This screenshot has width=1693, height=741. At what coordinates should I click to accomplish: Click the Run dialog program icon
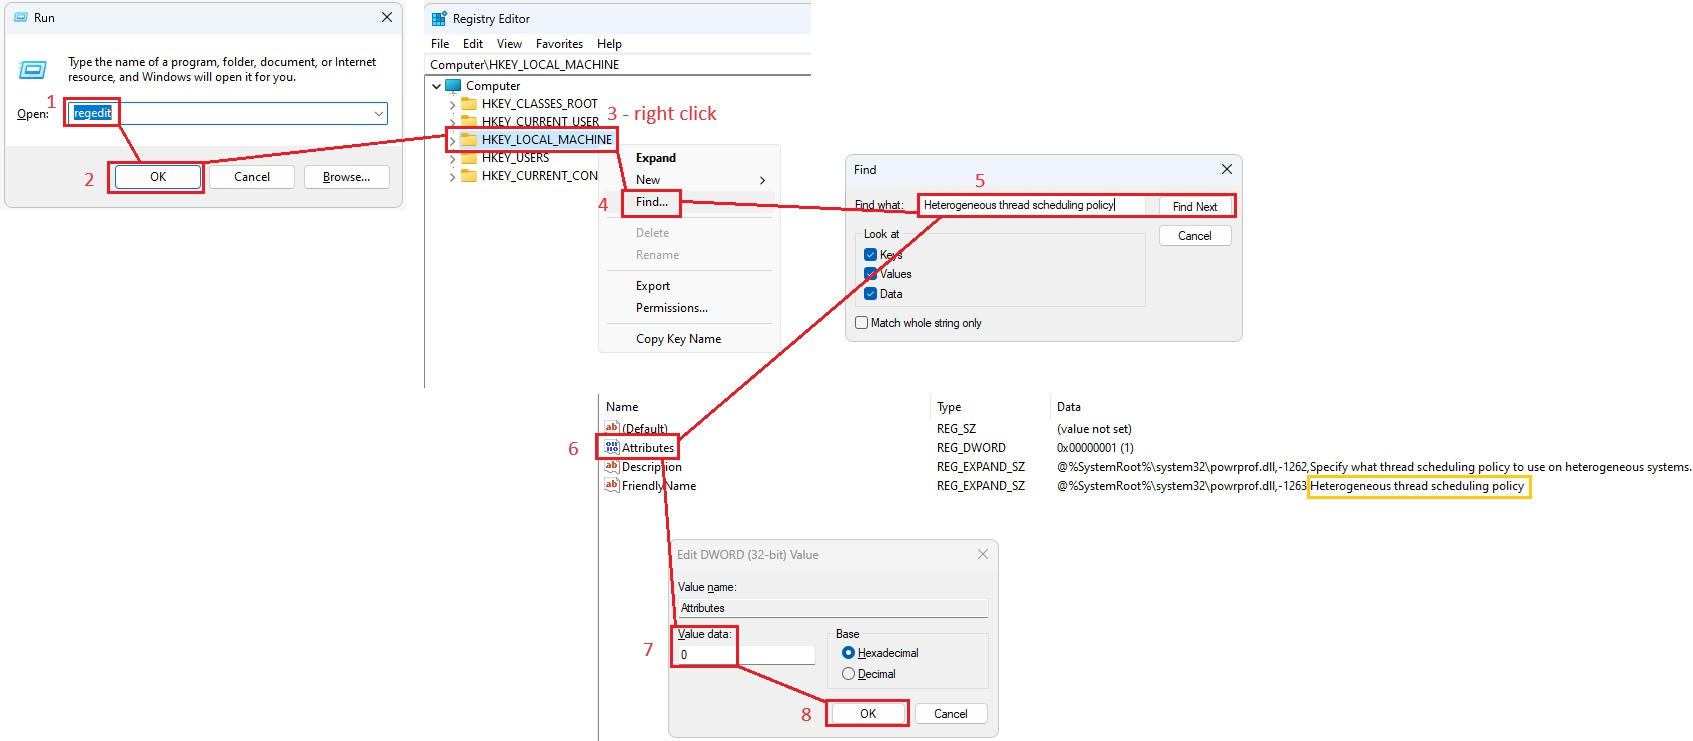click(32, 69)
